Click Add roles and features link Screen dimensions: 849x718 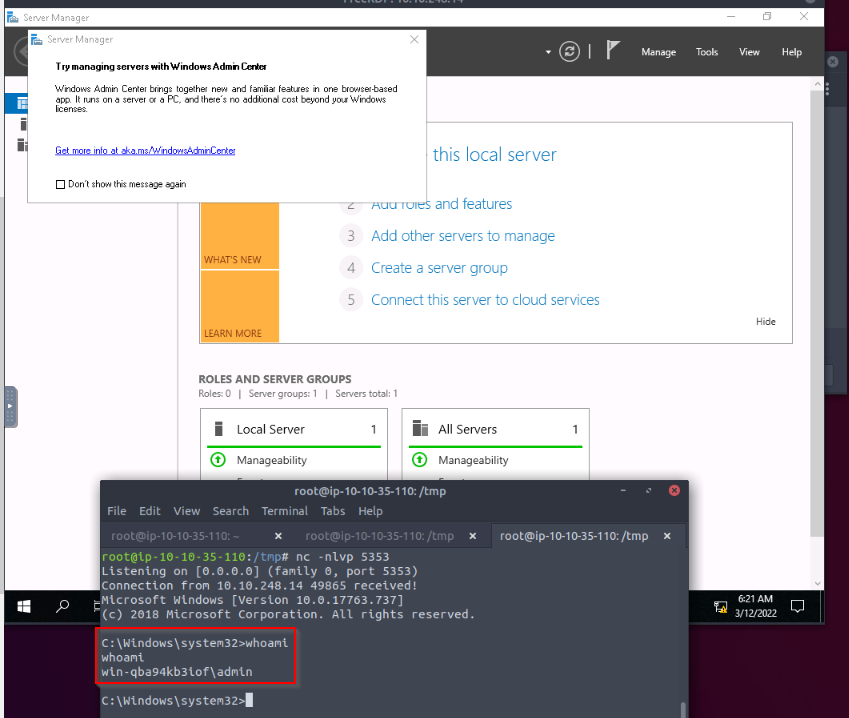pos(441,204)
